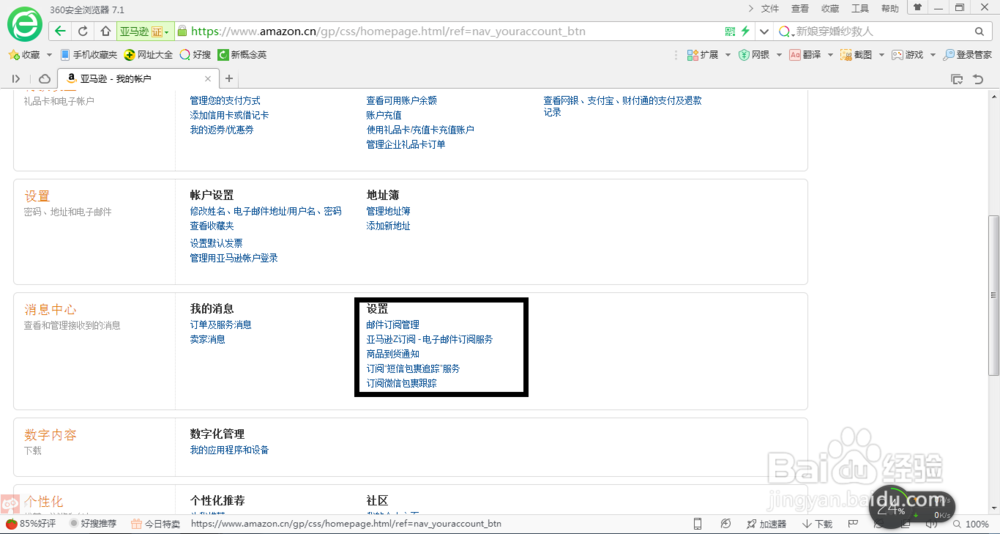Image resolution: width=1000 pixels, height=534 pixels.
Task: Open the 收藏 favorites star
Action: pyautogui.click(x=24, y=55)
